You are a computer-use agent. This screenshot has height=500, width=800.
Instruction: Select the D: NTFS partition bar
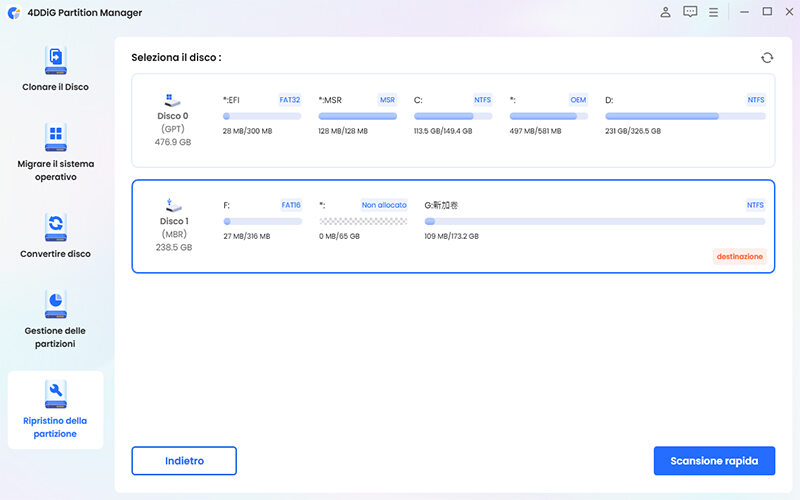point(685,116)
